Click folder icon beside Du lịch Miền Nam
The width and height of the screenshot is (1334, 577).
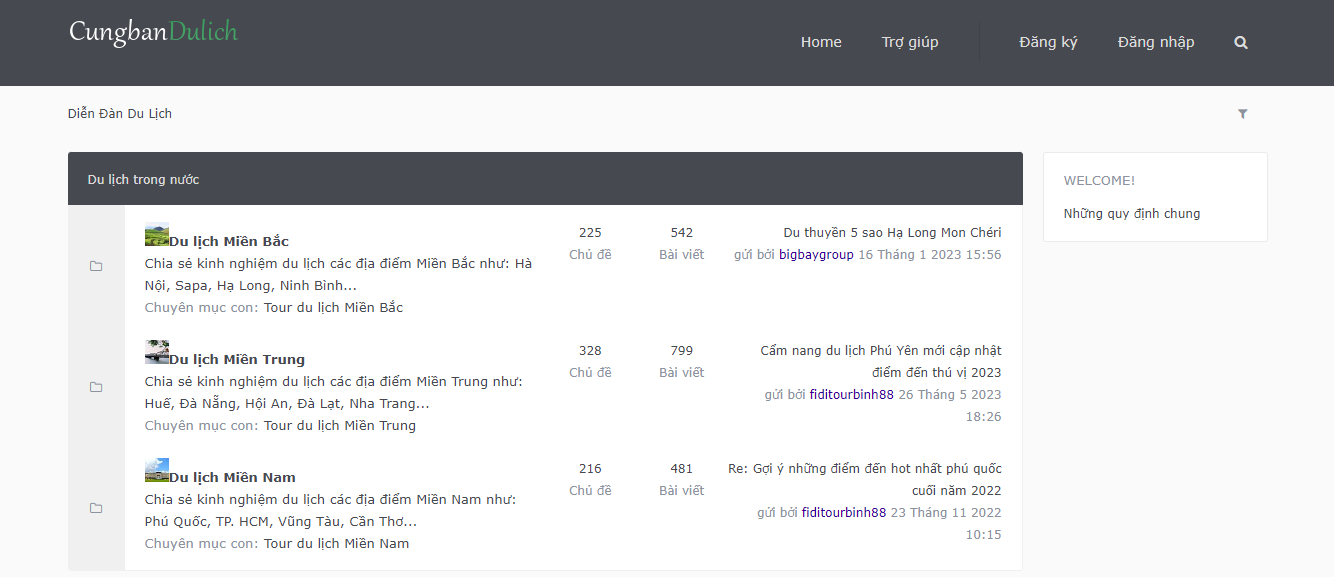click(96, 508)
